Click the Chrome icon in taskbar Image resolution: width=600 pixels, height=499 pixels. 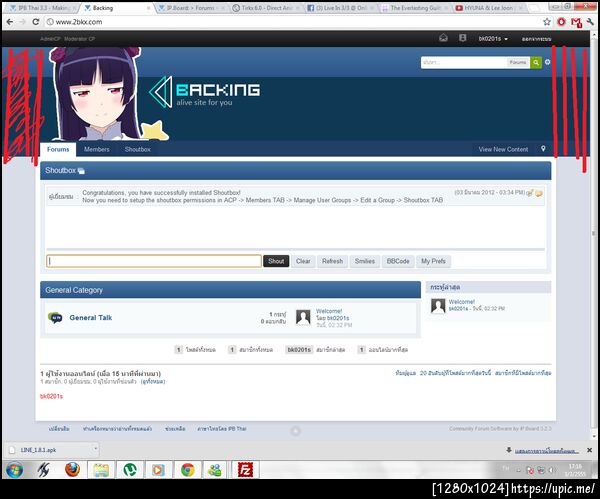point(188,470)
